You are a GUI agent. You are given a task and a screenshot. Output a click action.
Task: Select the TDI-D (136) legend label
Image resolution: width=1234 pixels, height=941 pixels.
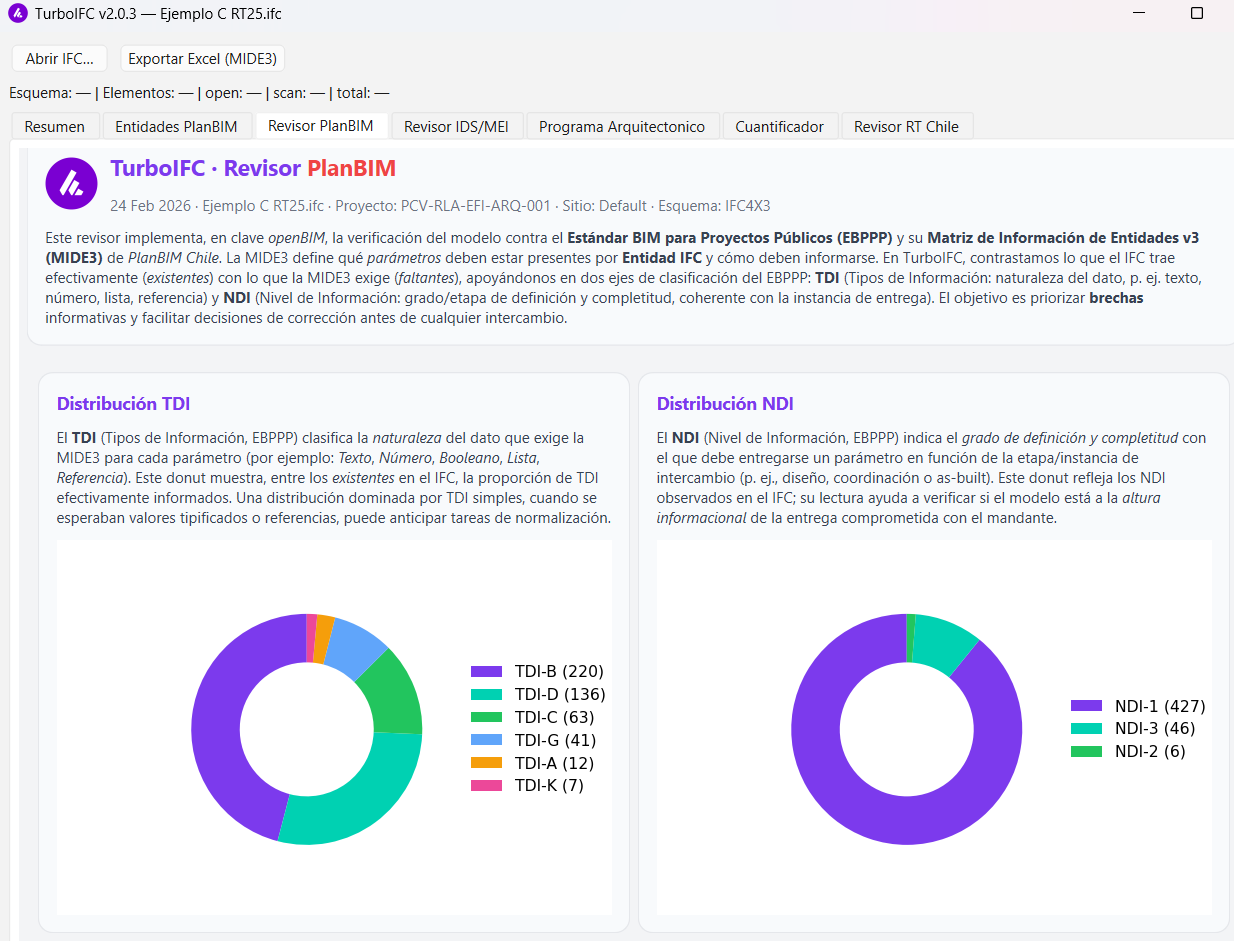tap(560, 694)
